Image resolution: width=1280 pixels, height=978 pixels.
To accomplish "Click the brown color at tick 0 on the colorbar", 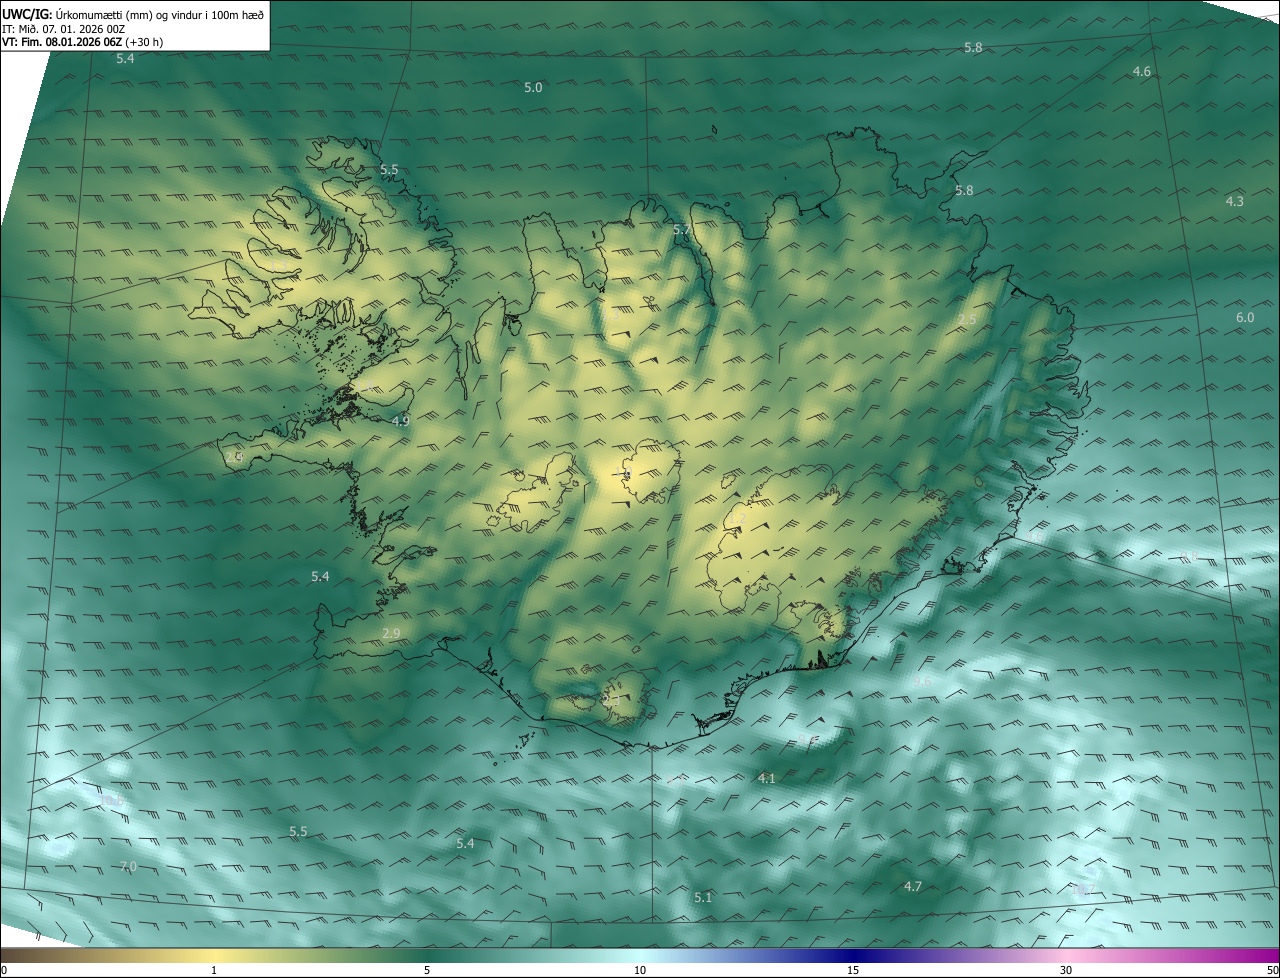I will click(6, 955).
